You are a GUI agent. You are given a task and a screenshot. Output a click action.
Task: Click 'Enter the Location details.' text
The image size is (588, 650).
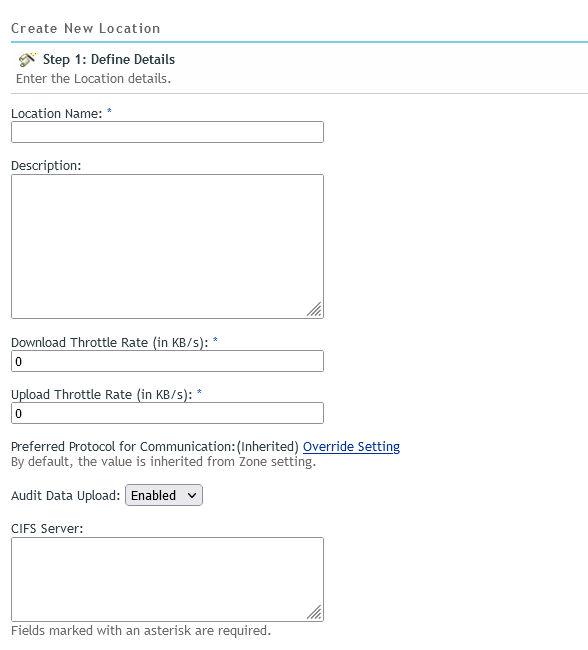(93, 79)
